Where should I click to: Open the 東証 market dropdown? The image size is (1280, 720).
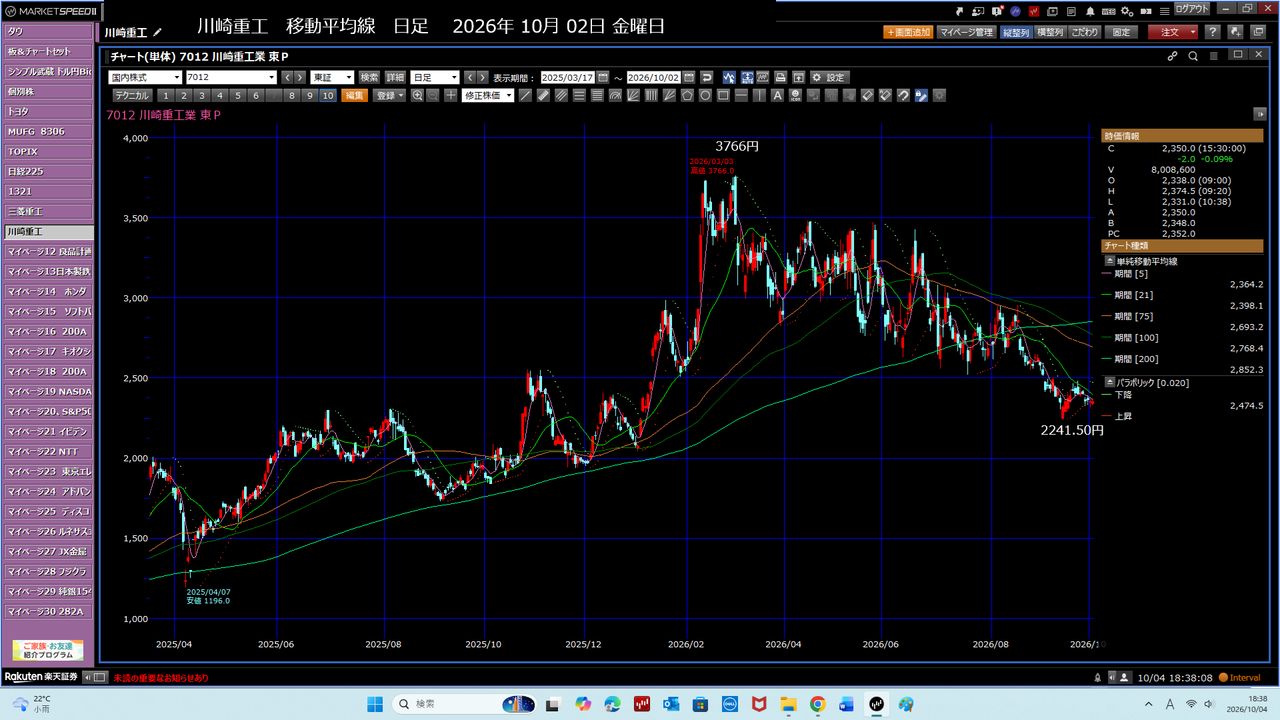(x=332, y=77)
